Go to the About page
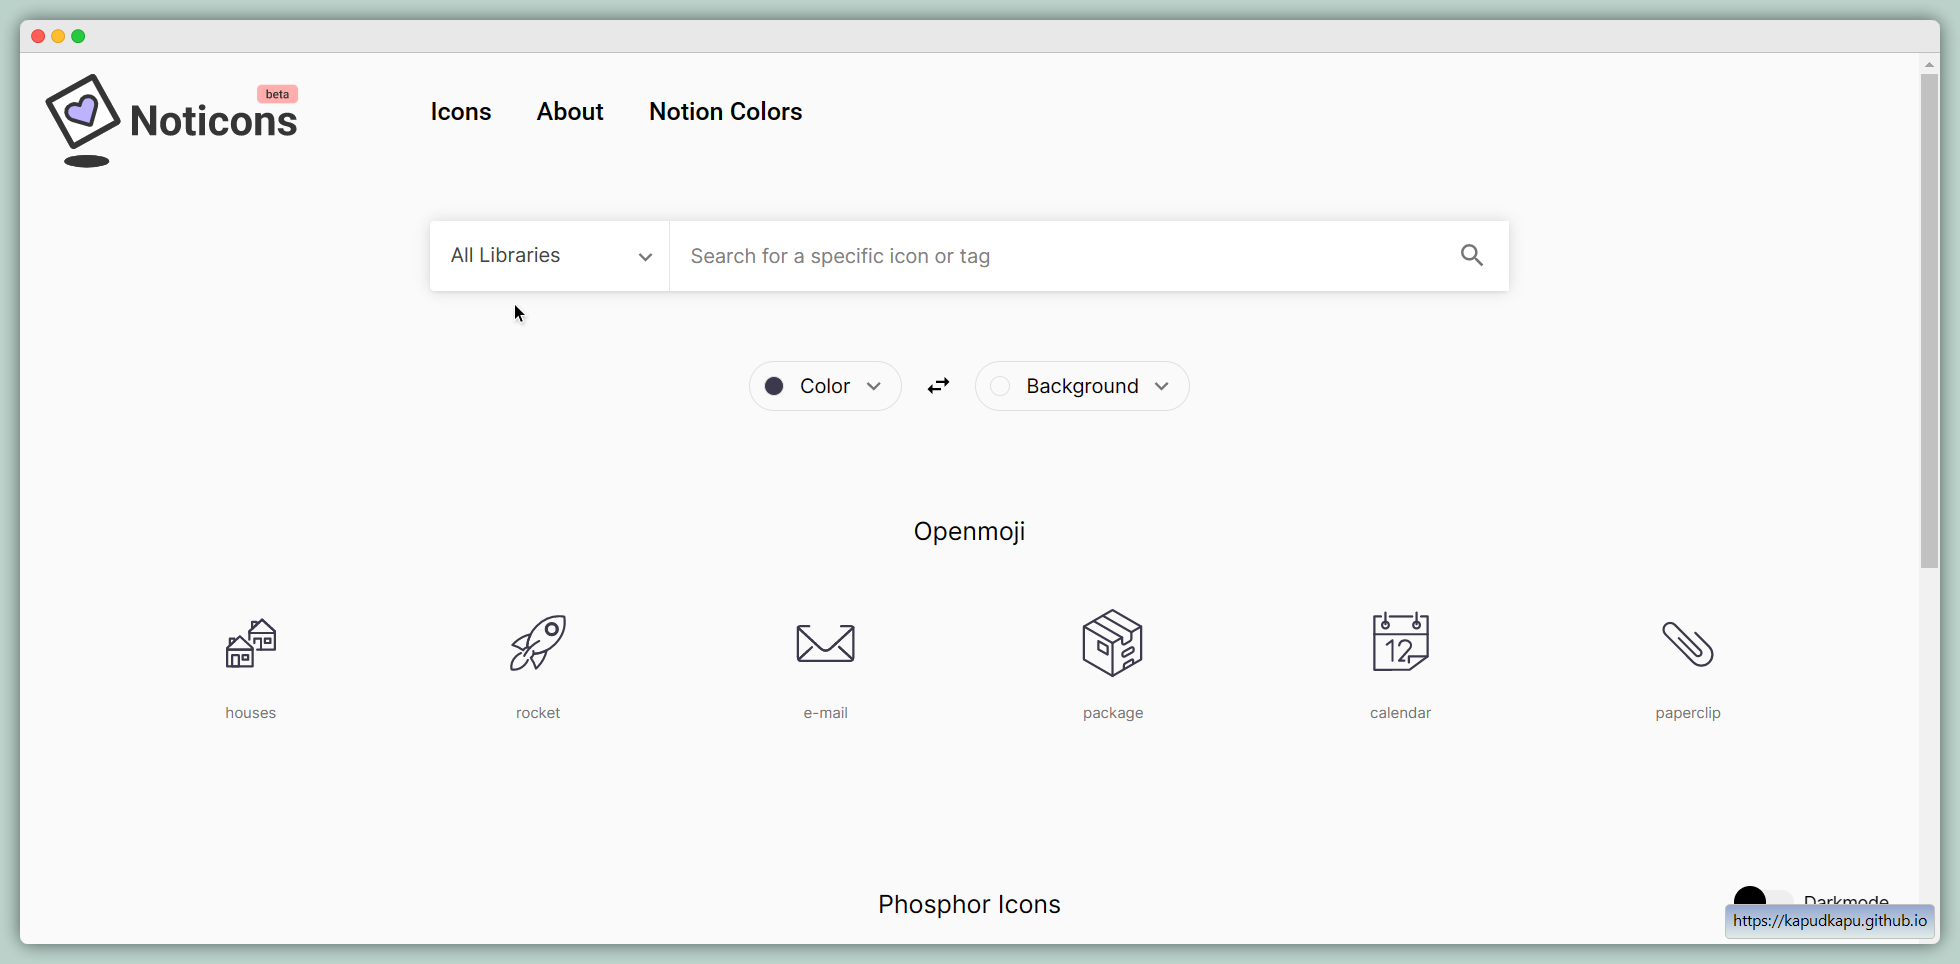This screenshot has width=1960, height=964. click(569, 111)
